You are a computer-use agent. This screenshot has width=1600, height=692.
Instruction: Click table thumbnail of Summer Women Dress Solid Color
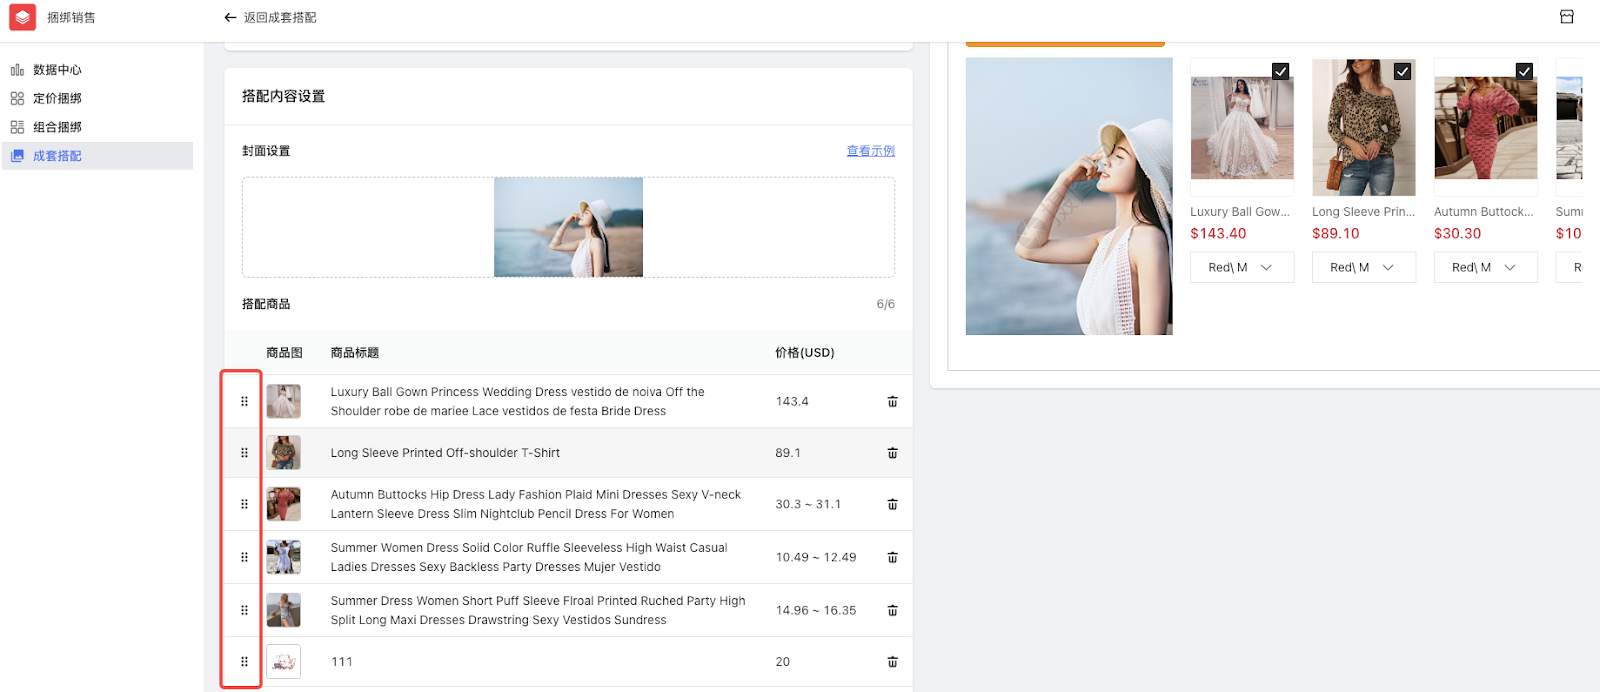coord(284,557)
